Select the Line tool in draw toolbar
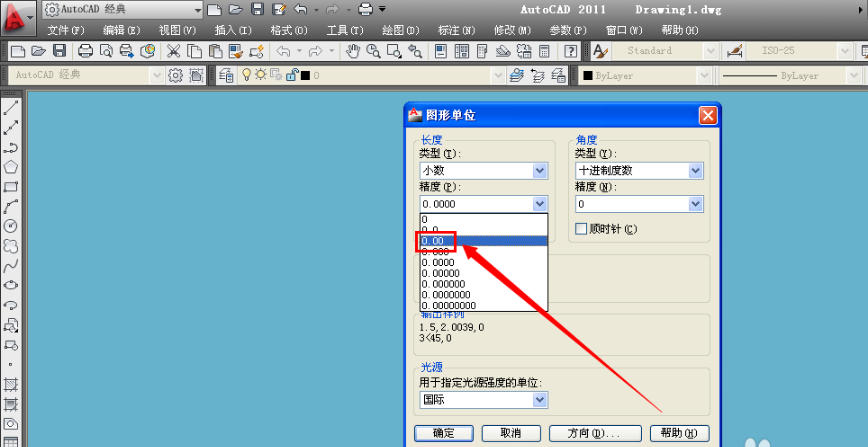868x447 pixels. coord(11,108)
